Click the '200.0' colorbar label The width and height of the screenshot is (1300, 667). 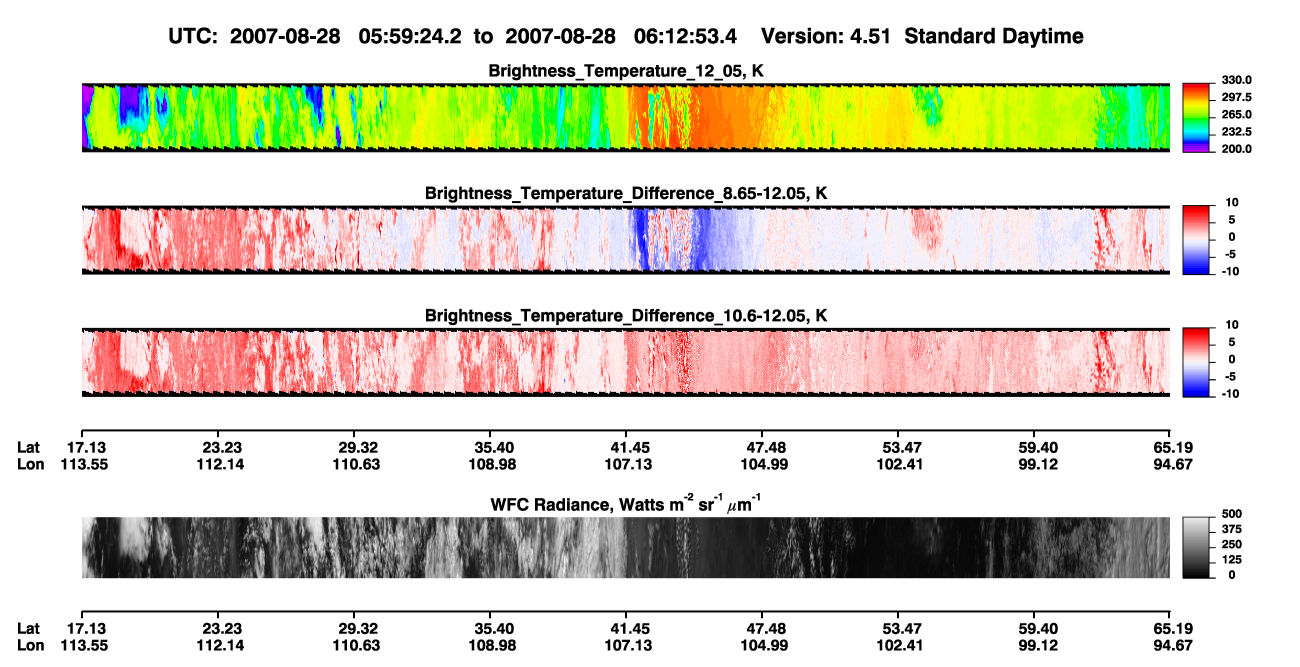(x=1237, y=148)
